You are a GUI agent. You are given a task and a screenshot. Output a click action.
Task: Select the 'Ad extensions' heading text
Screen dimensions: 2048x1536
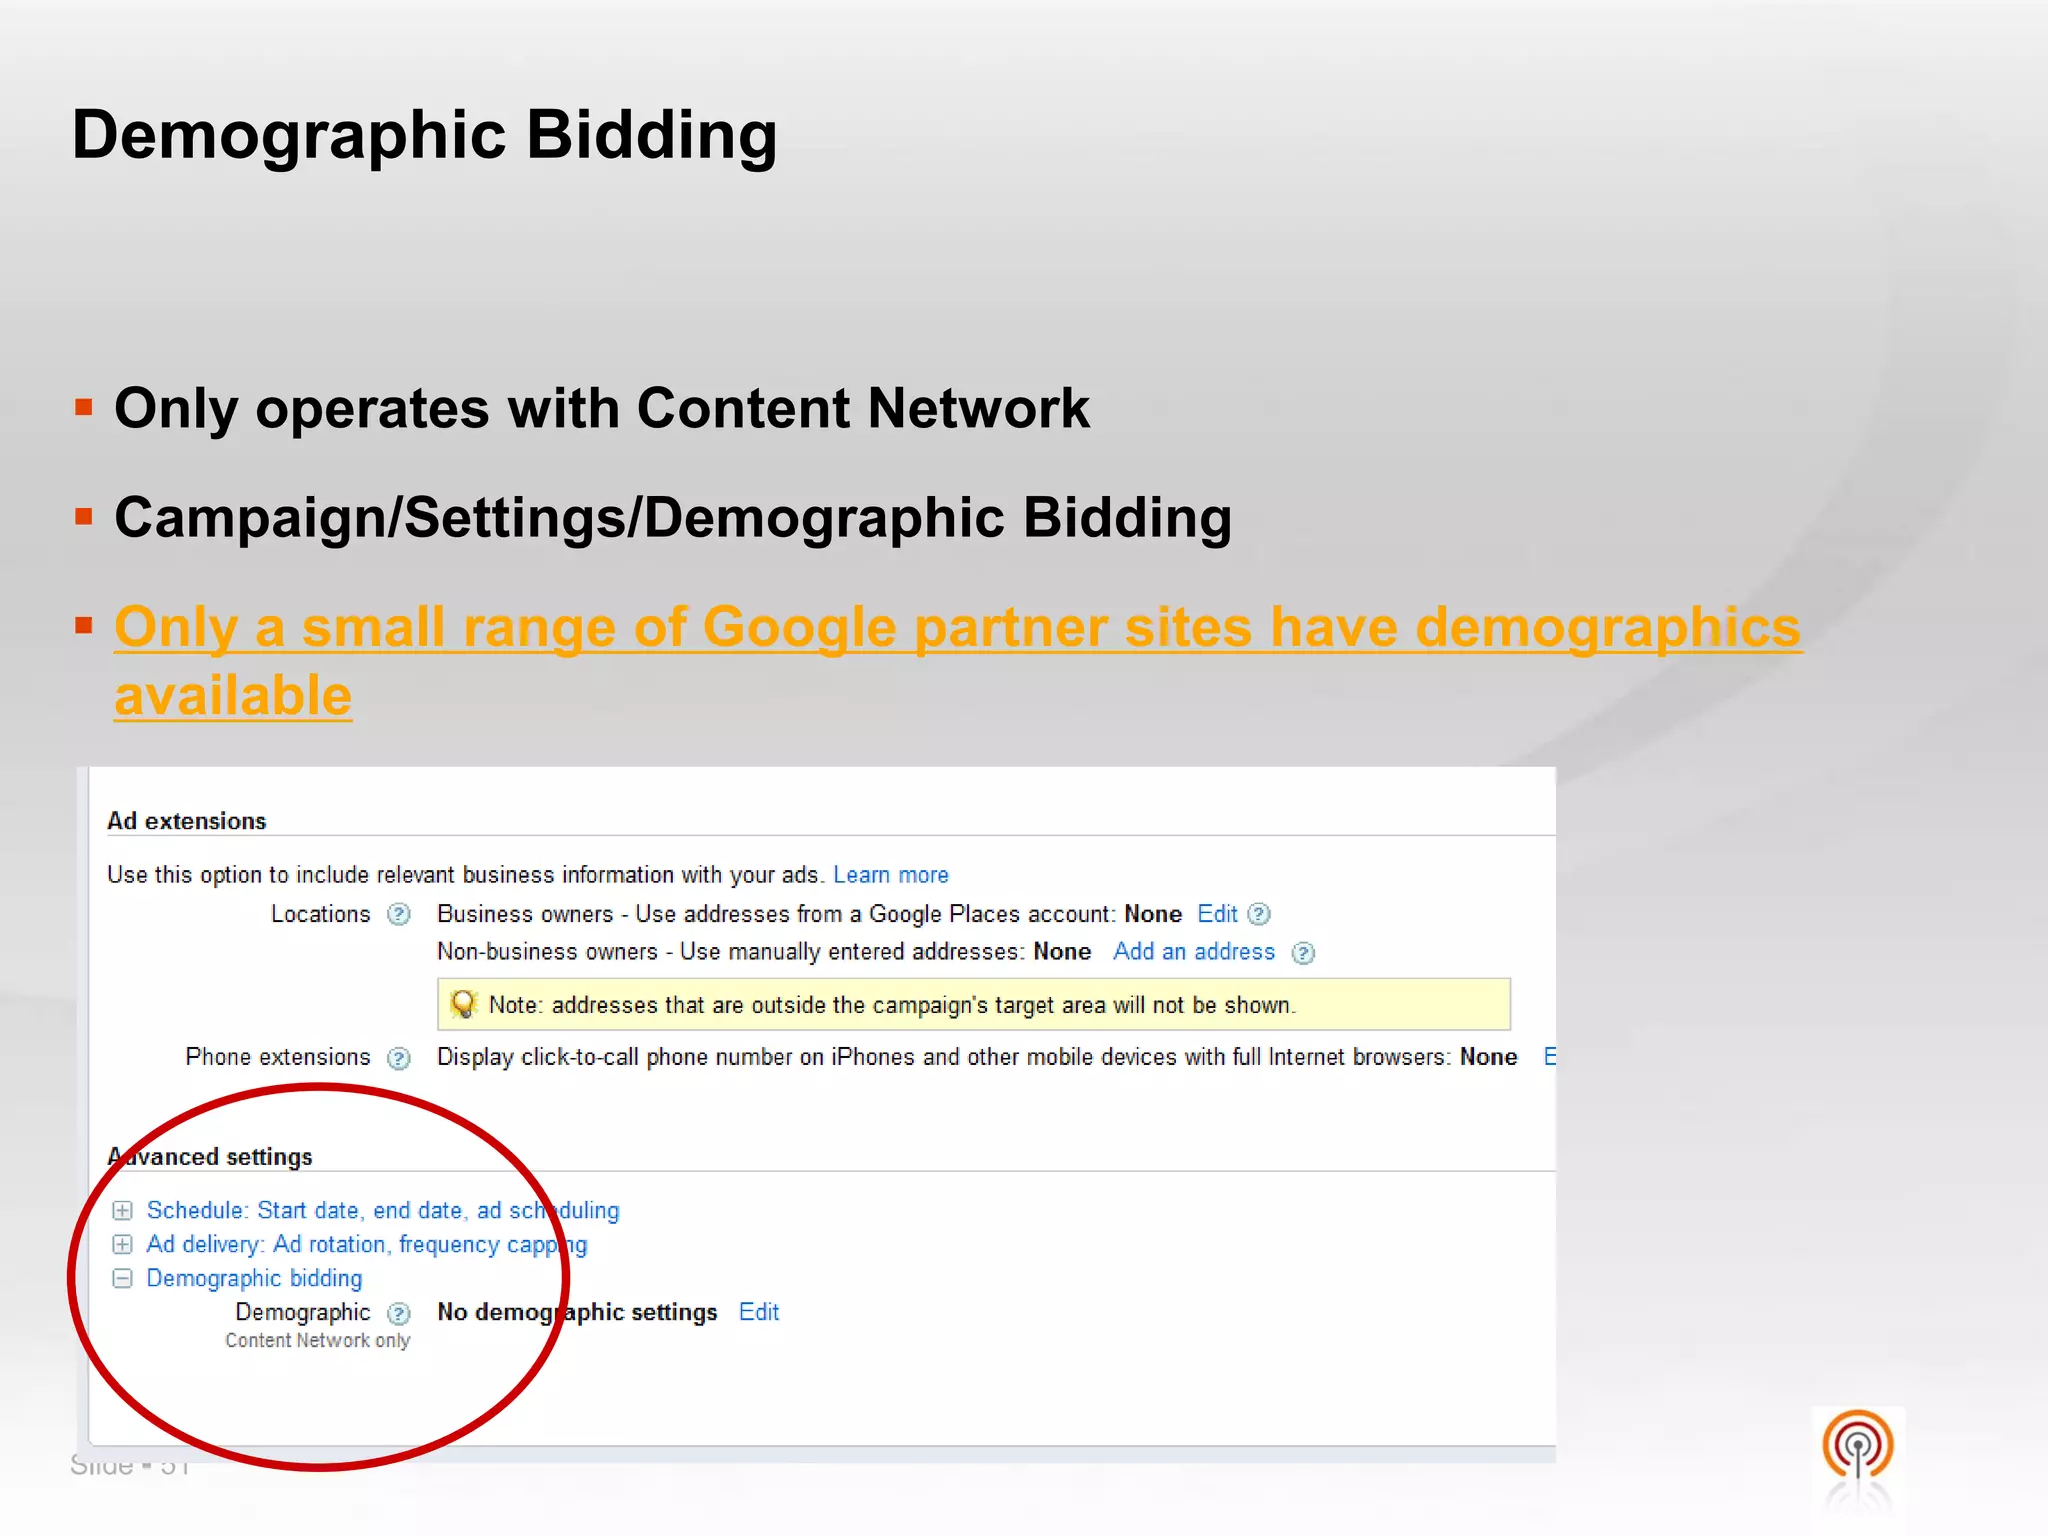pyautogui.click(x=187, y=821)
